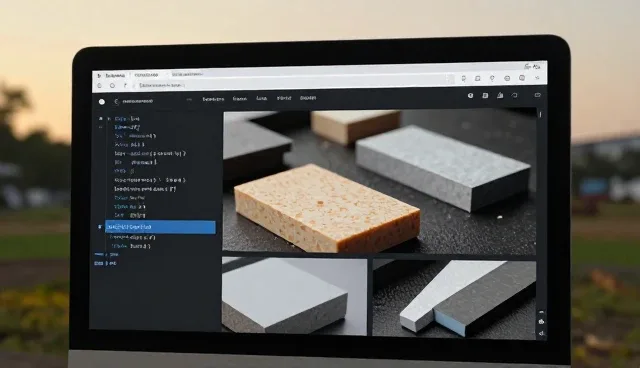The height and width of the screenshot is (368, 640).
Task: Open the bottom-right white and dark slab image
Action: pos(454,299)
